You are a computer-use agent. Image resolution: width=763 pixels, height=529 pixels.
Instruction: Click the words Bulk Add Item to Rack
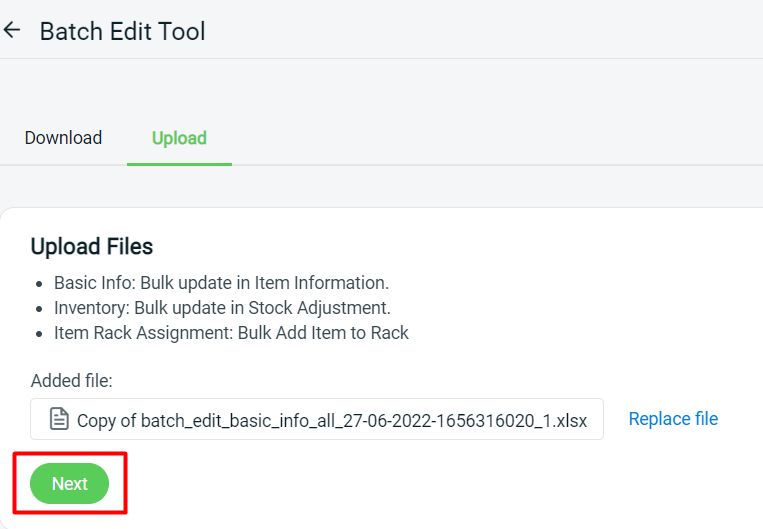[x=323, y=332]
